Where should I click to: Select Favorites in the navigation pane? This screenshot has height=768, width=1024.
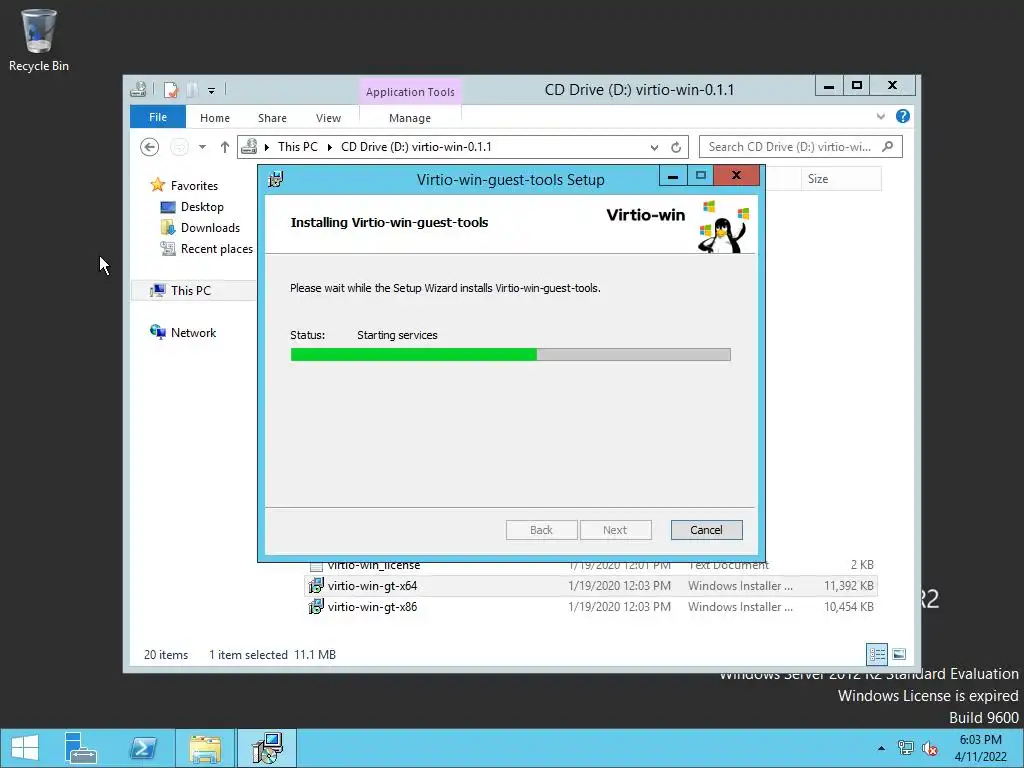(x=194, y=186)
